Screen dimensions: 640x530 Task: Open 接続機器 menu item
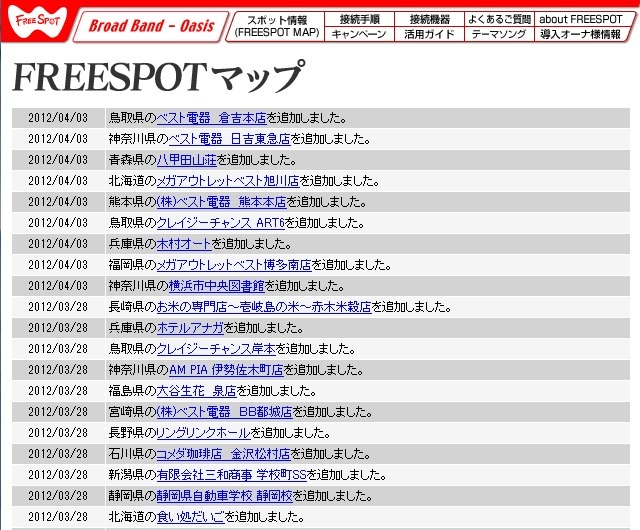[429, 19]
